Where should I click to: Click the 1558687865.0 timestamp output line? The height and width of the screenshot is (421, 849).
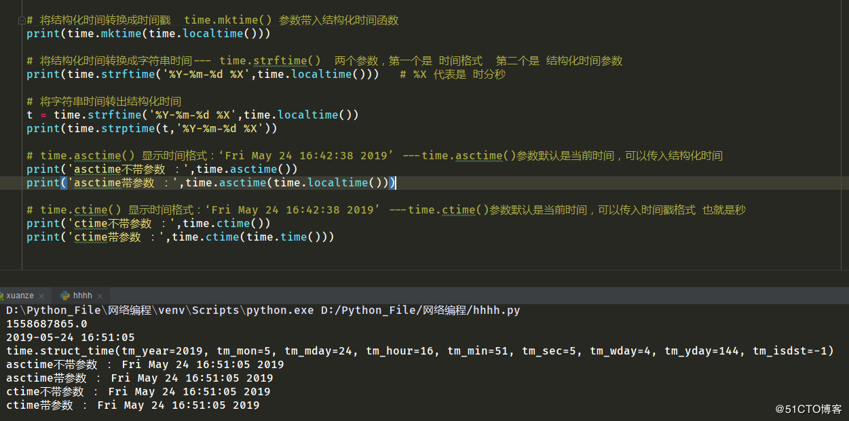[47, 324]
